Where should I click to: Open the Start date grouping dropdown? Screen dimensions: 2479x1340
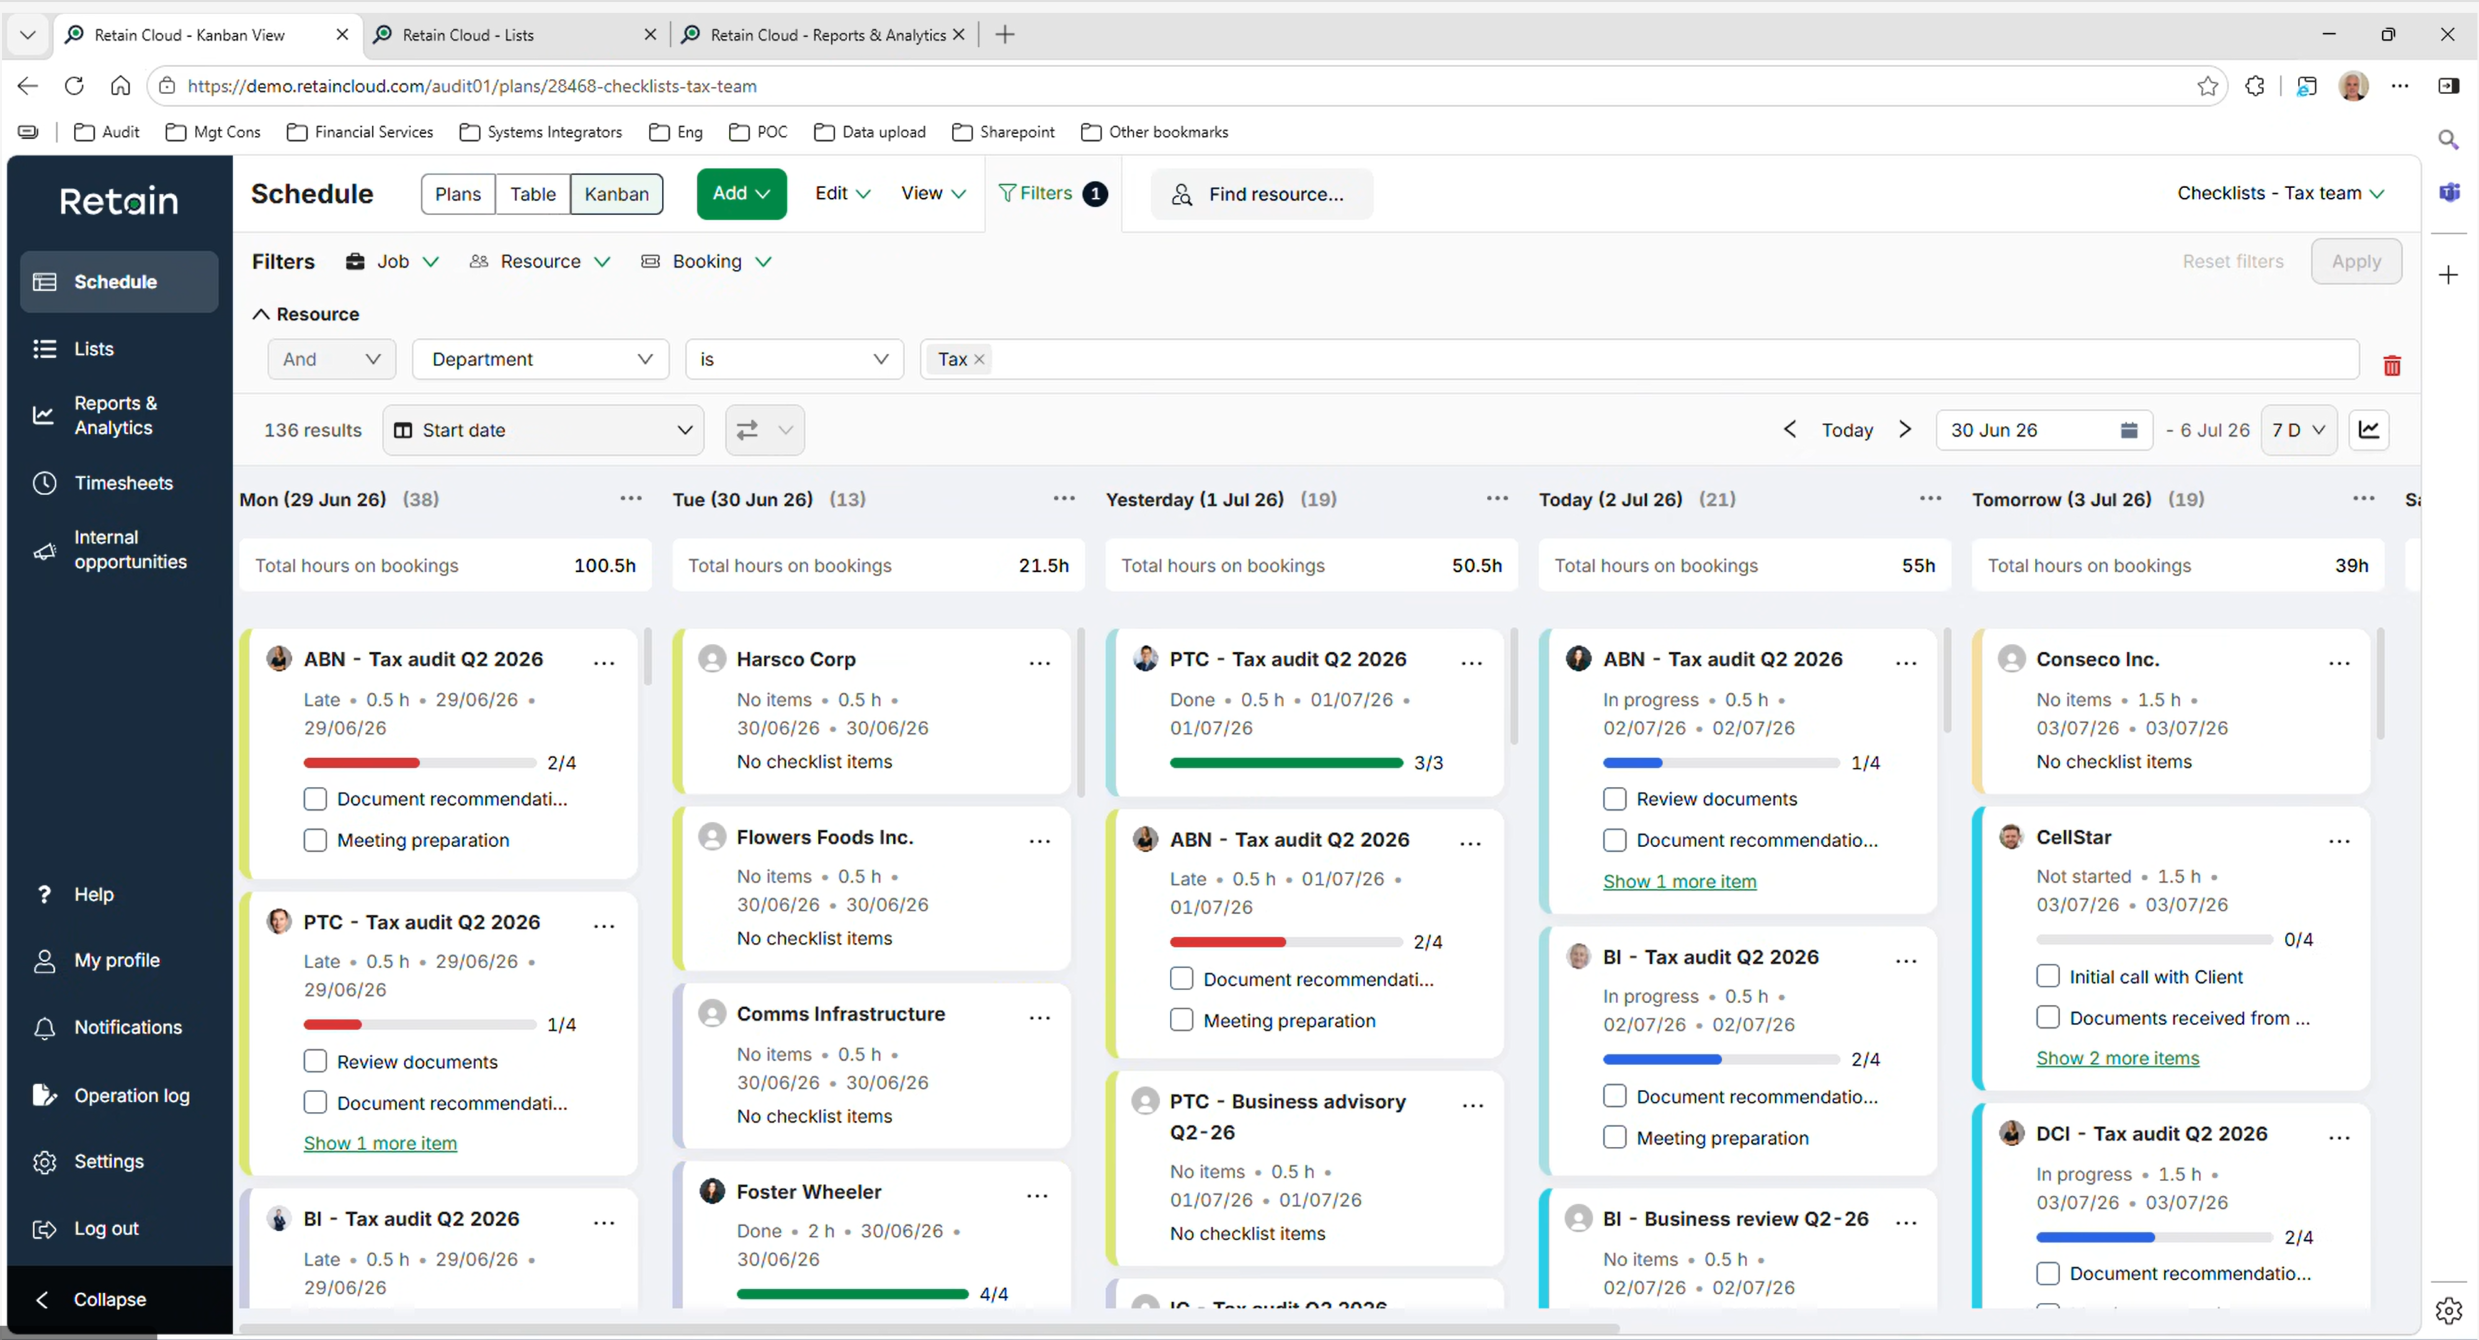pos(543,430)
